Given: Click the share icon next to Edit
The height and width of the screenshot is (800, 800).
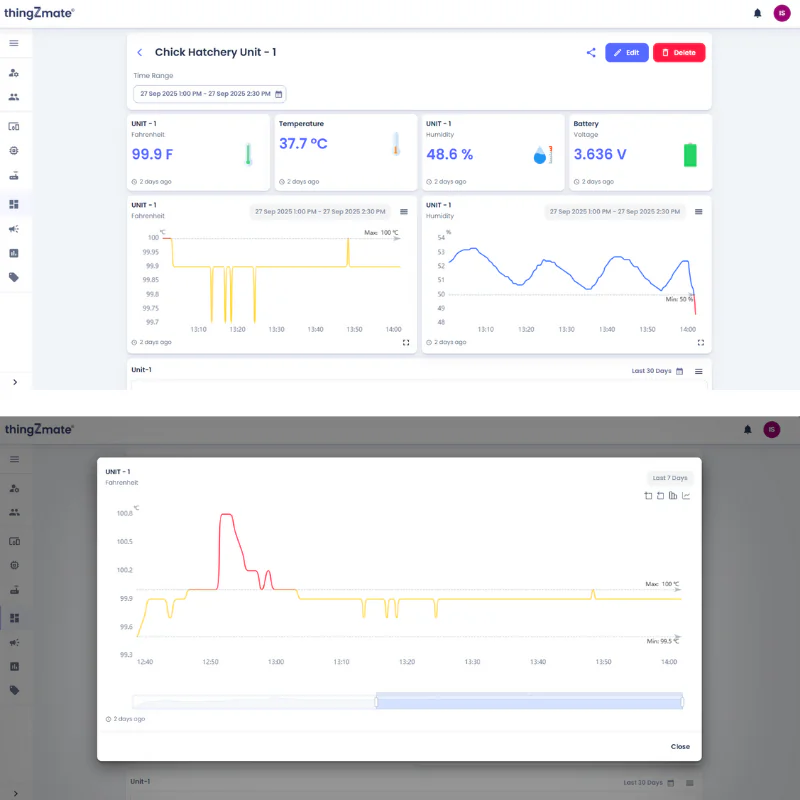Looking at the screenshot, I should [x=591, y=53].
